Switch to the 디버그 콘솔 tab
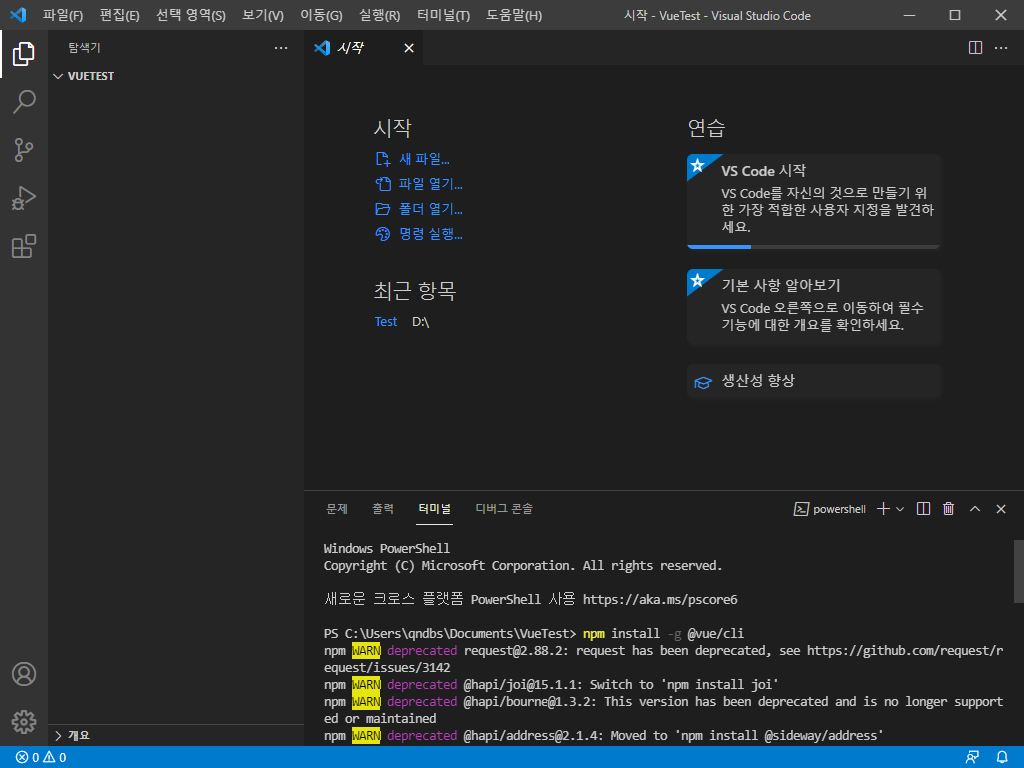Image resolution: width=1024 pixels, height=768 pixels. click(x=504, y=509)
